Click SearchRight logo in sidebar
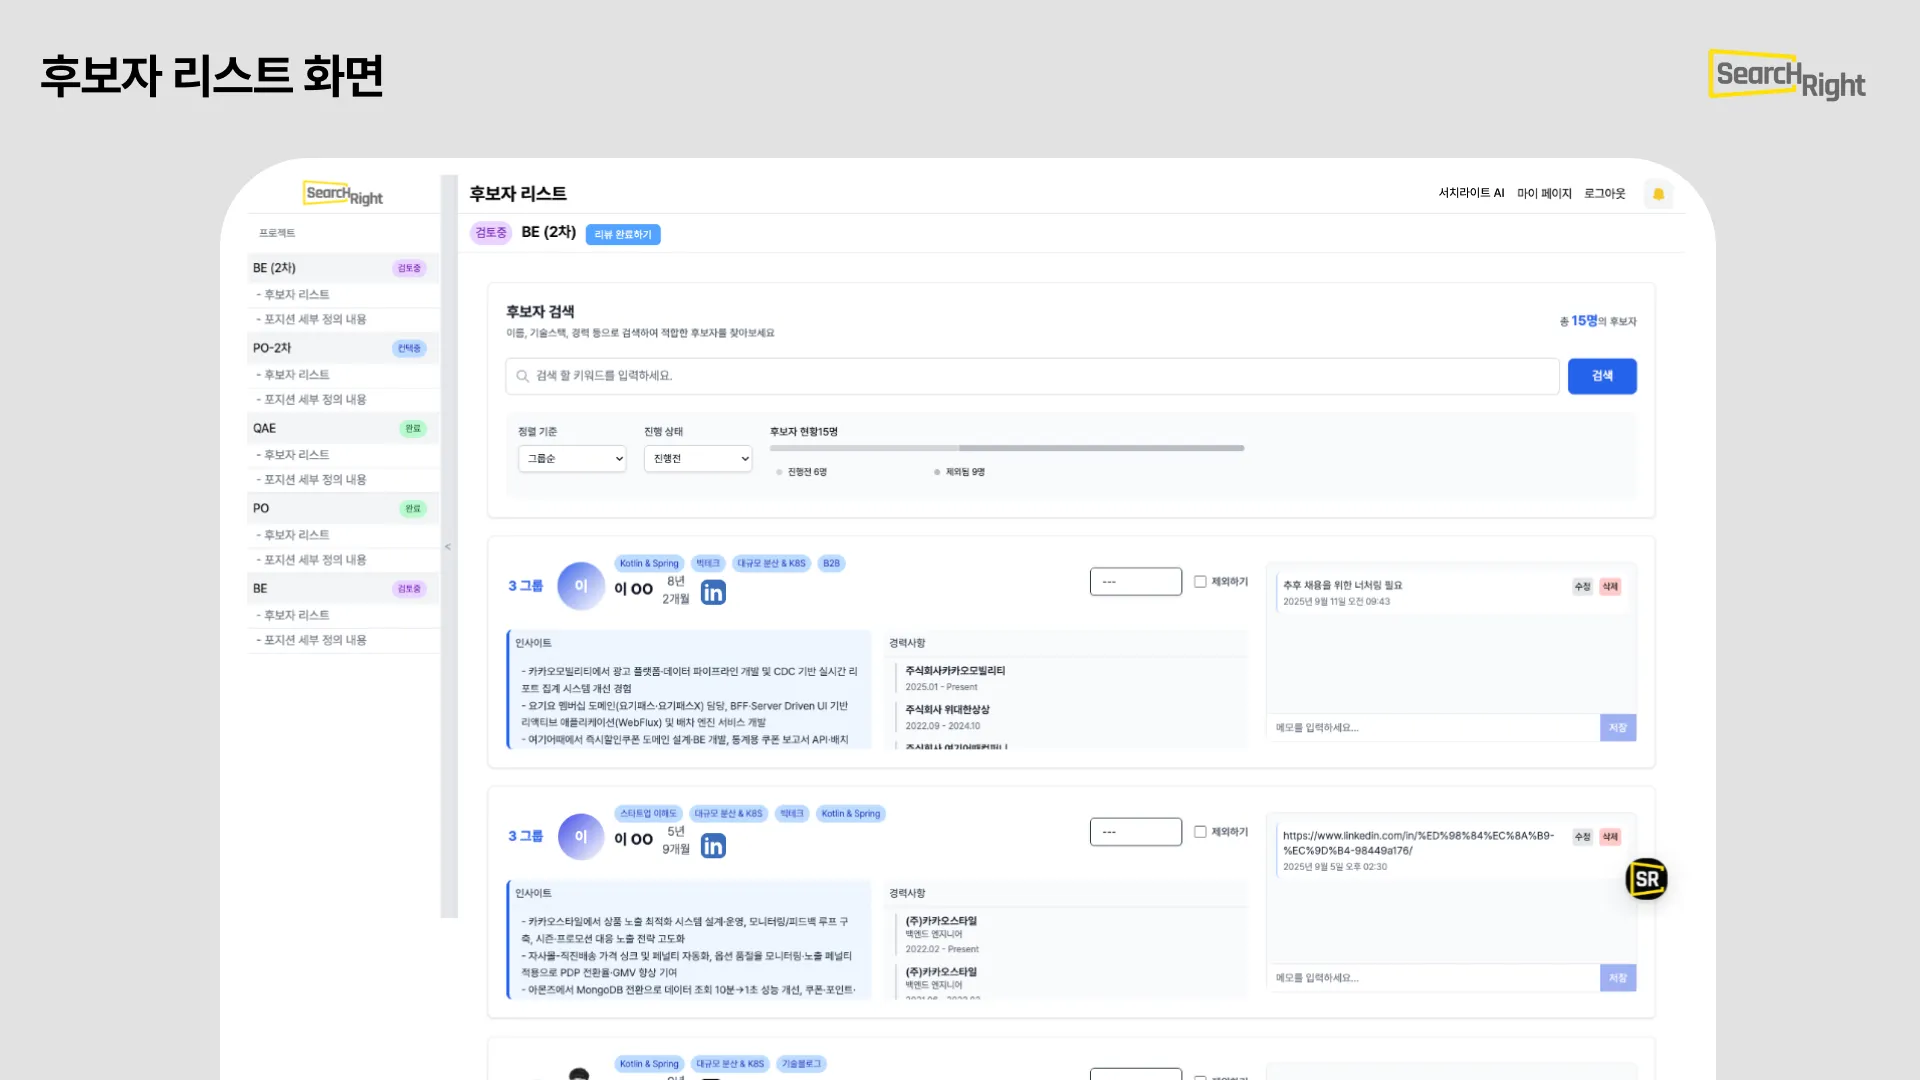This screenshot has width=1920, height=1080. [x=343, y=194]
